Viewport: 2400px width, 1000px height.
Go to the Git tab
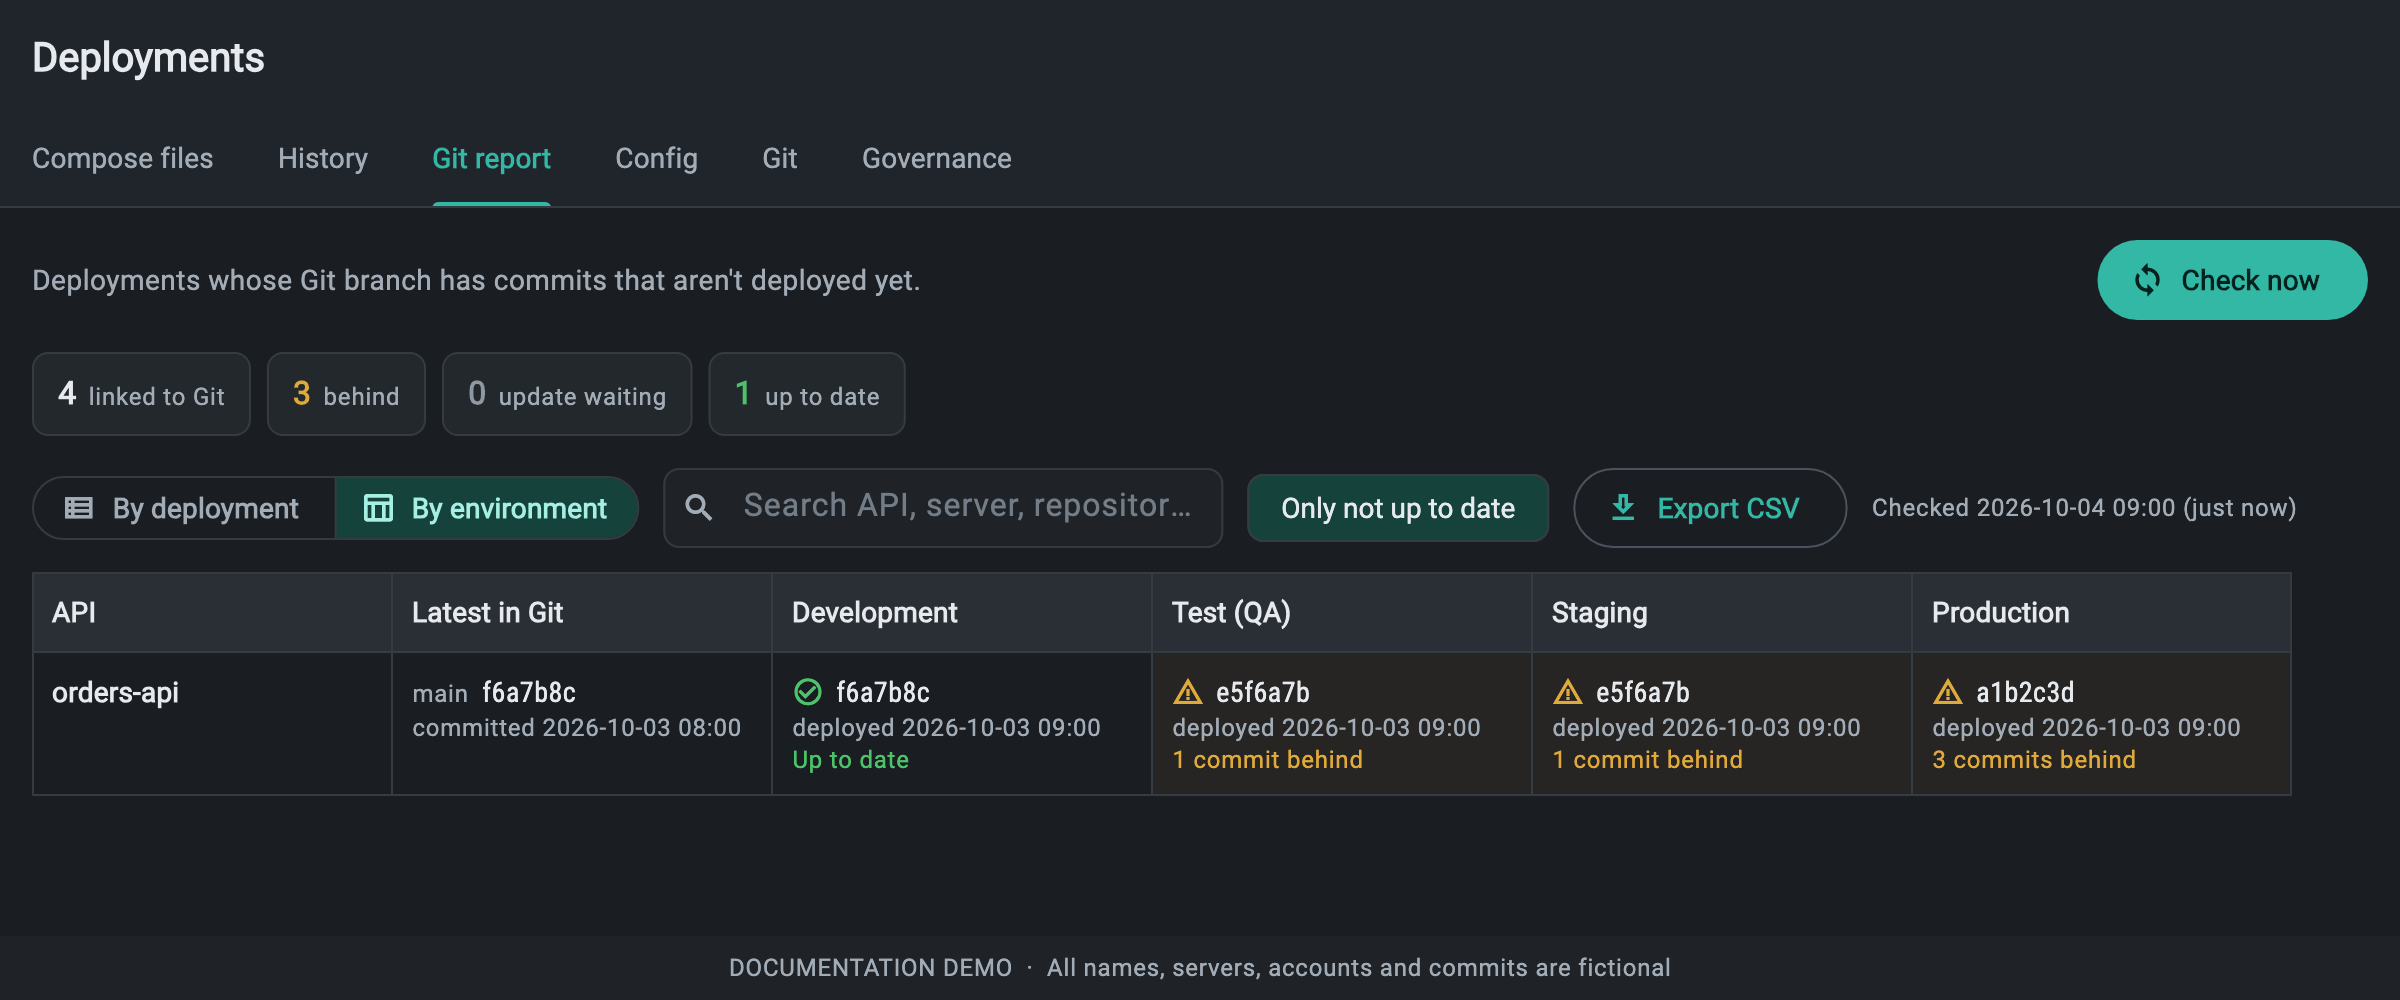(779, 158)
